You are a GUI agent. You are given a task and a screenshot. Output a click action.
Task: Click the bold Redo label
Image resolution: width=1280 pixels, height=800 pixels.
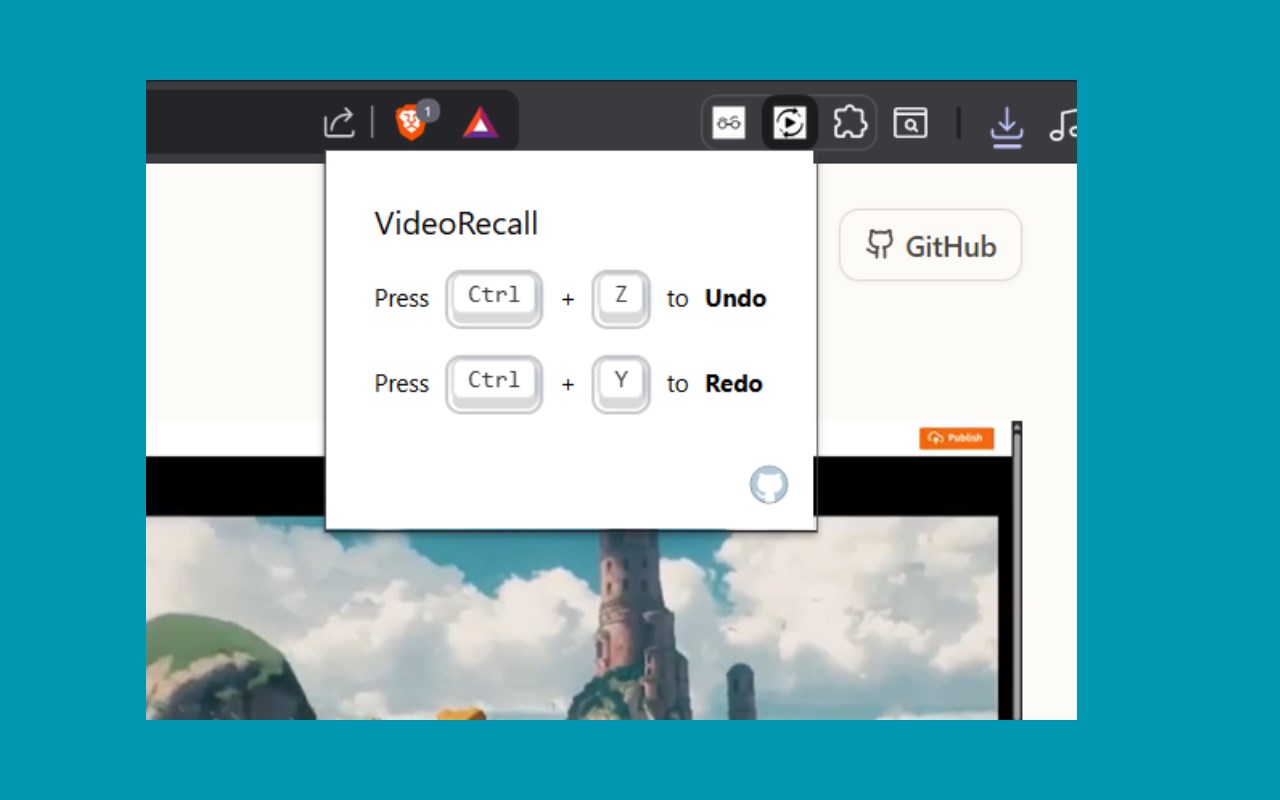click(x=734, y=383)
